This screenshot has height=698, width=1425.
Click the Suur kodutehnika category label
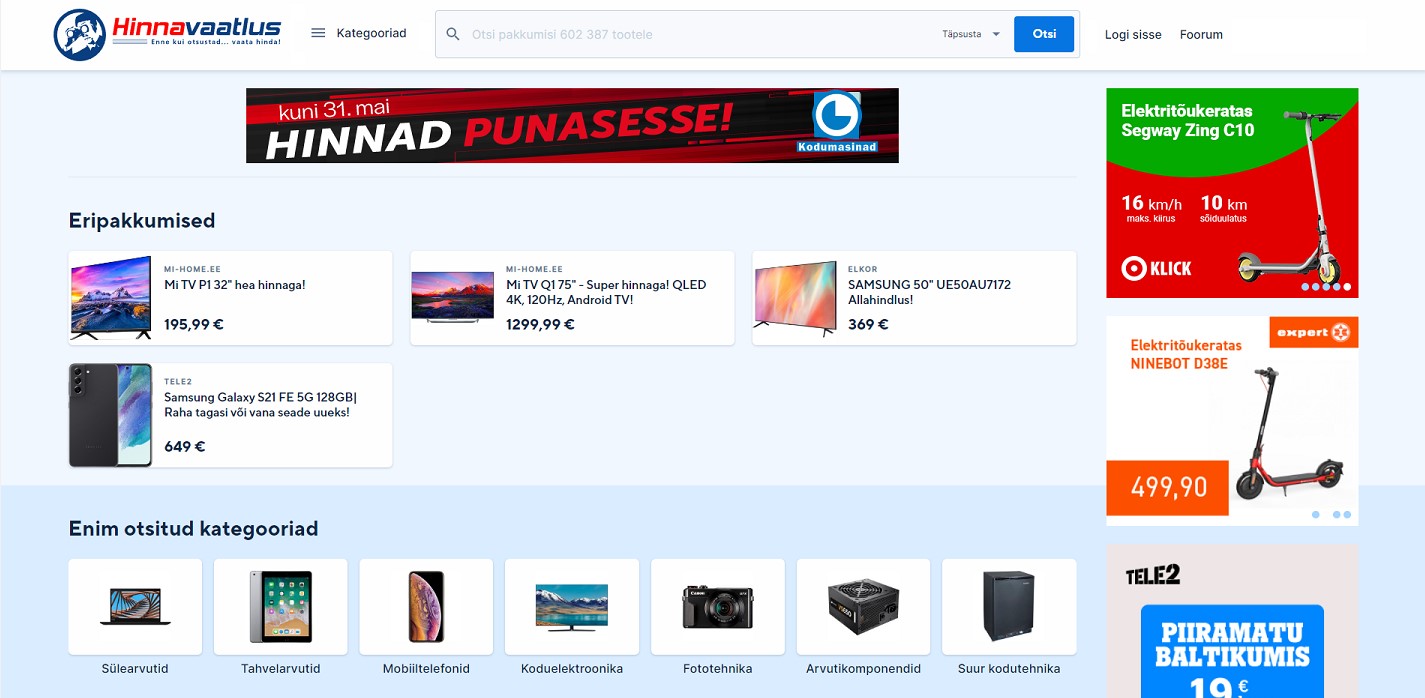[1009, 669]
